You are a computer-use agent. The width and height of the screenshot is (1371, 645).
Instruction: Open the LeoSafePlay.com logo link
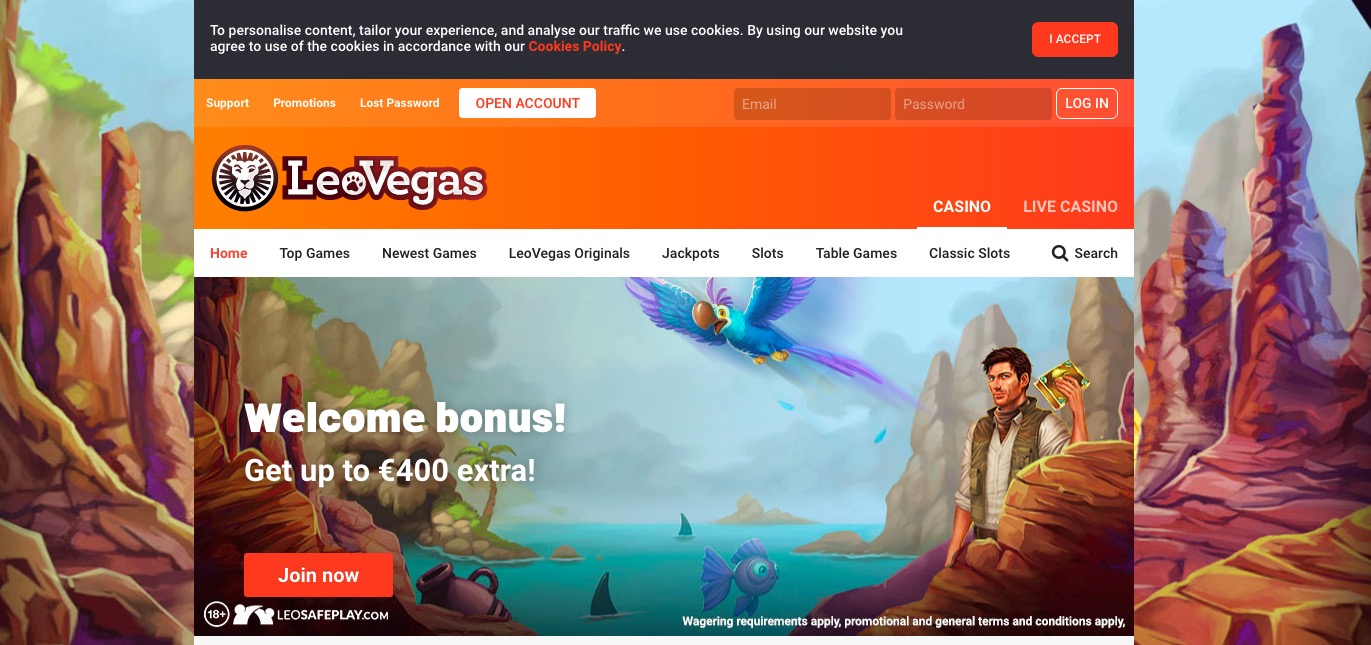pos(311,615)
